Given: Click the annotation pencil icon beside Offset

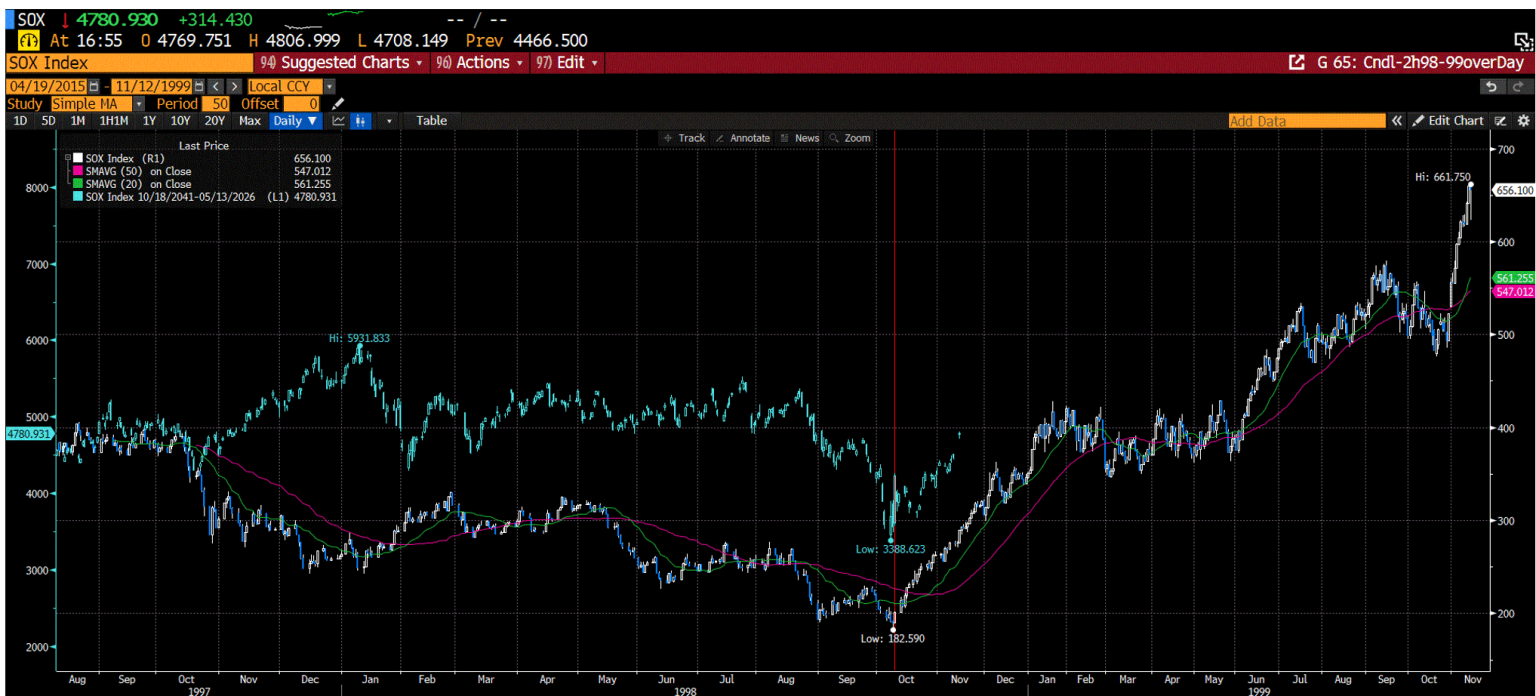Looking at the screenshot, I should coord(337,103).
